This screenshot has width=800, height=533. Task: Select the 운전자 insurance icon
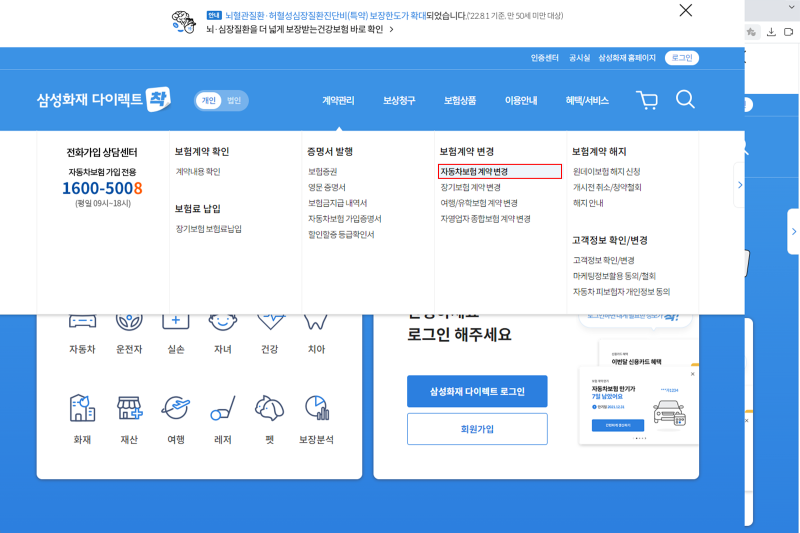[129, 322]
